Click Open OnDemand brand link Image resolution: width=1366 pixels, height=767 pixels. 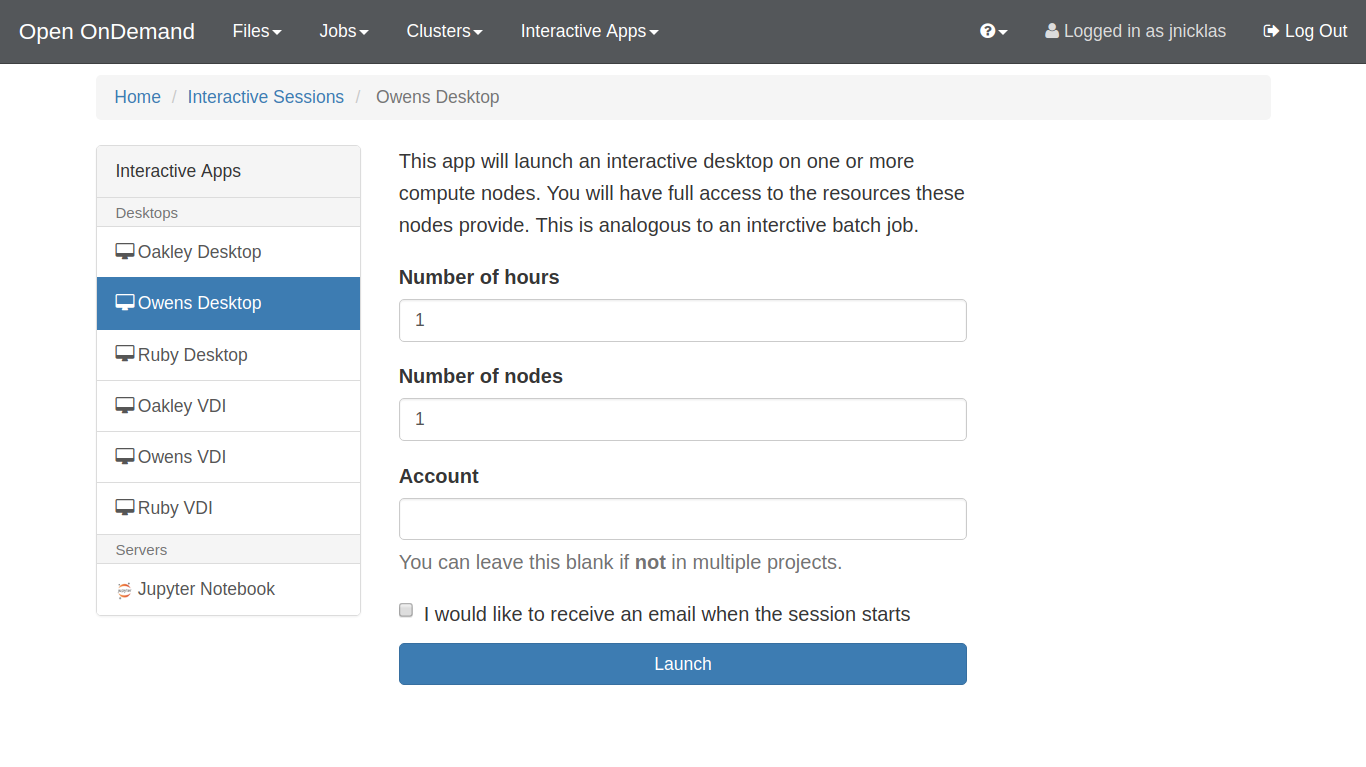107,31
